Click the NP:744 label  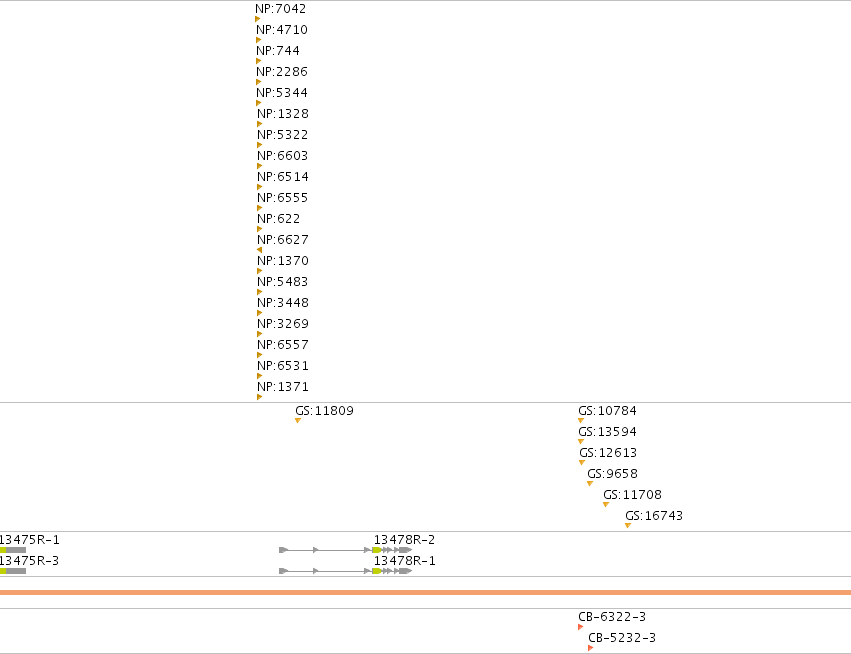pos(278,51)
